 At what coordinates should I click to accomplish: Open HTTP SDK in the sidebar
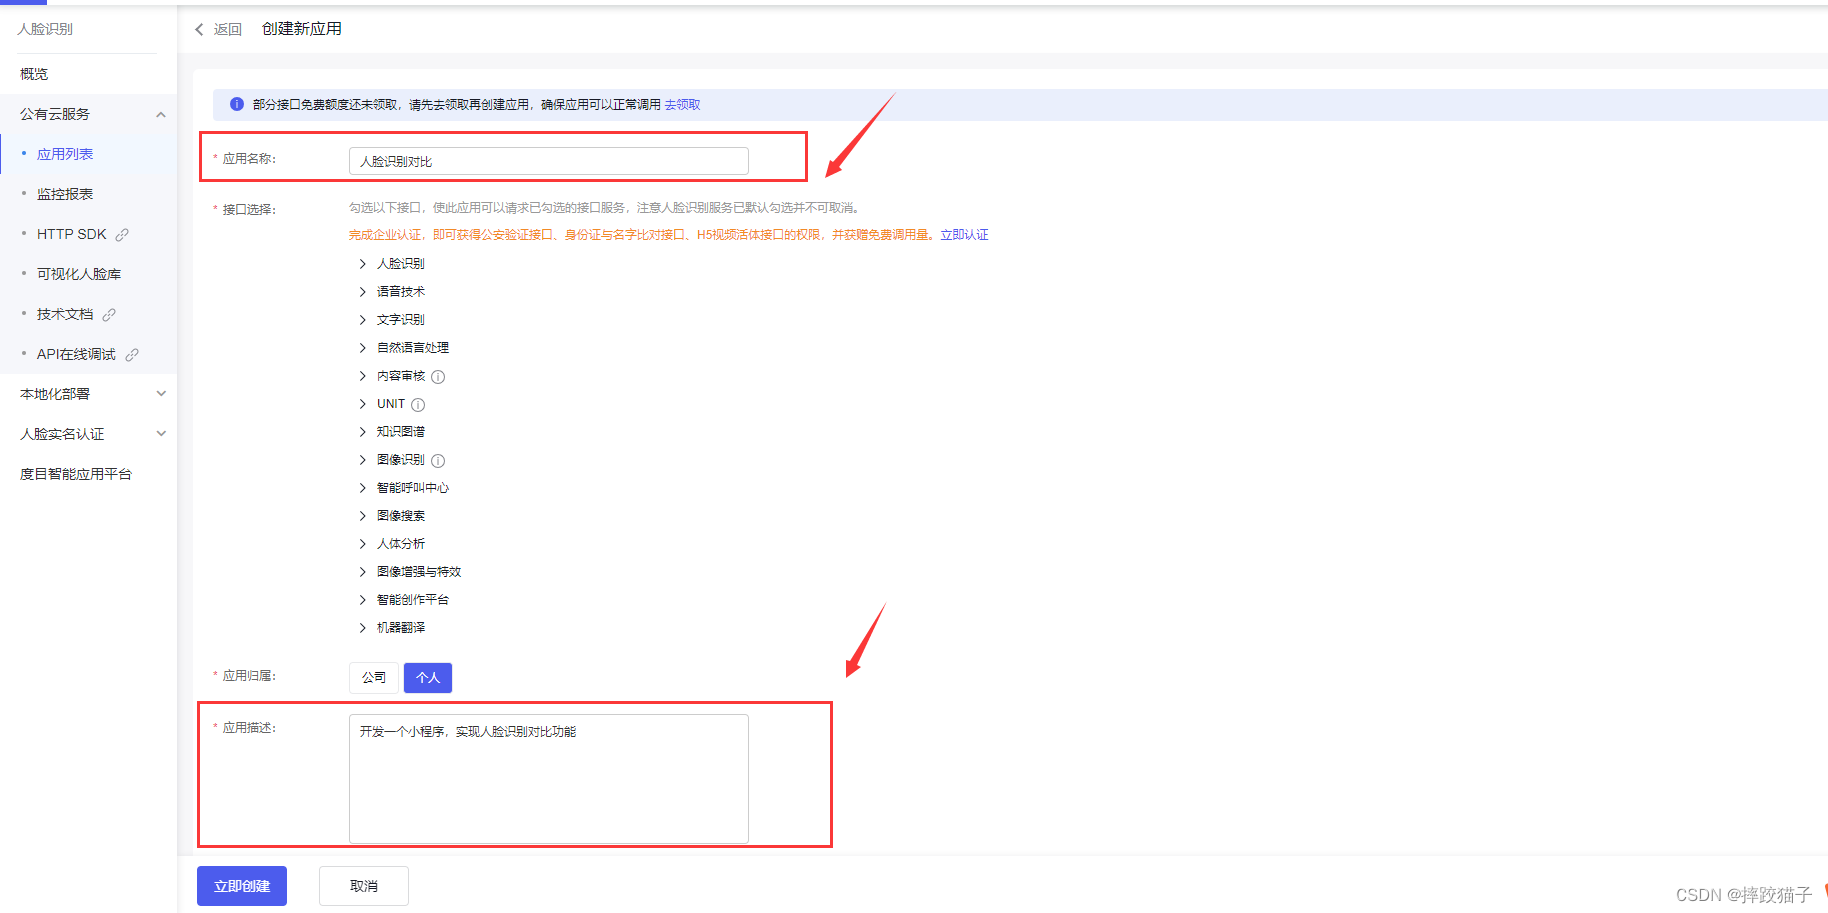pyautogui.click(x=71, y=234)
